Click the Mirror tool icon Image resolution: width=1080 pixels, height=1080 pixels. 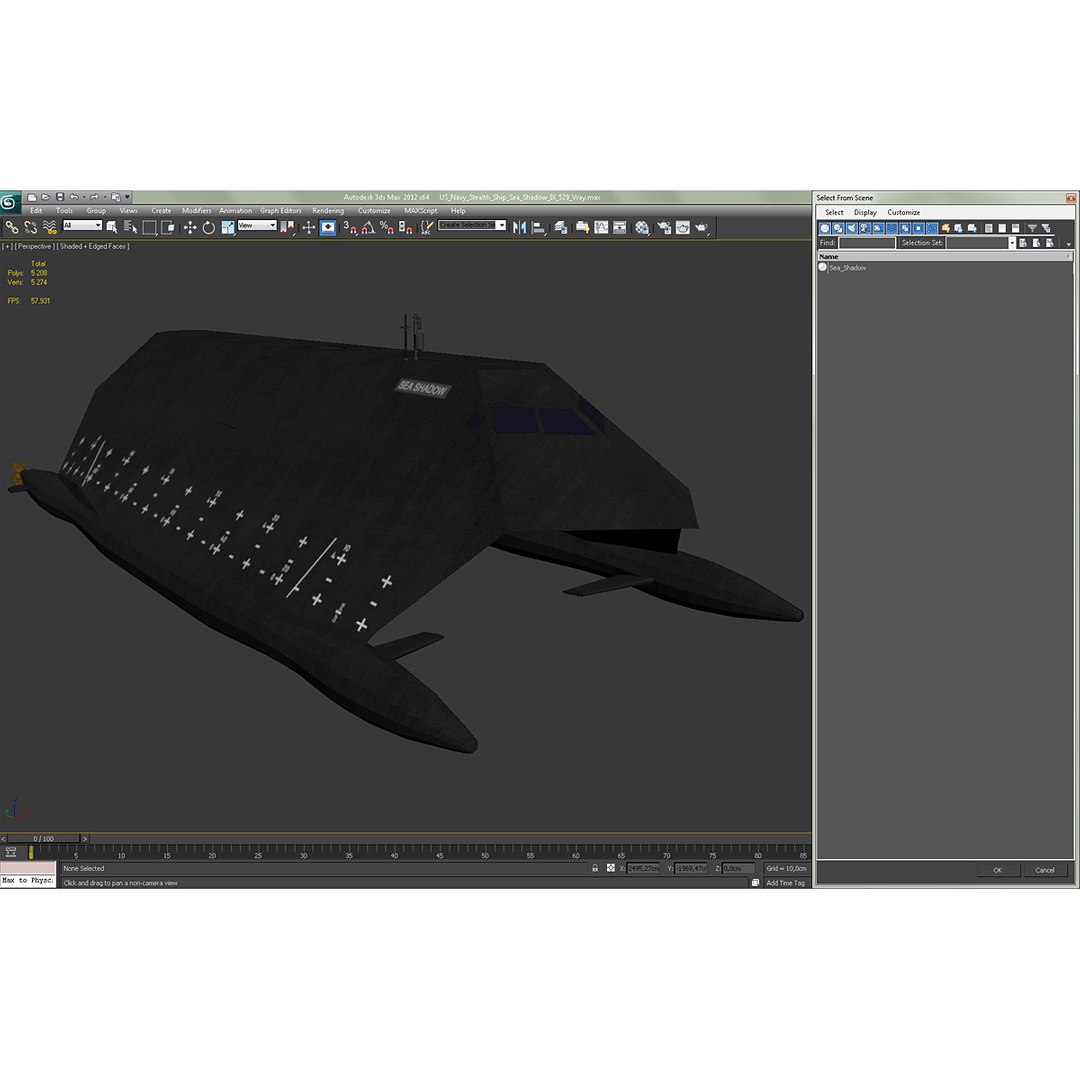coord(519,227)
